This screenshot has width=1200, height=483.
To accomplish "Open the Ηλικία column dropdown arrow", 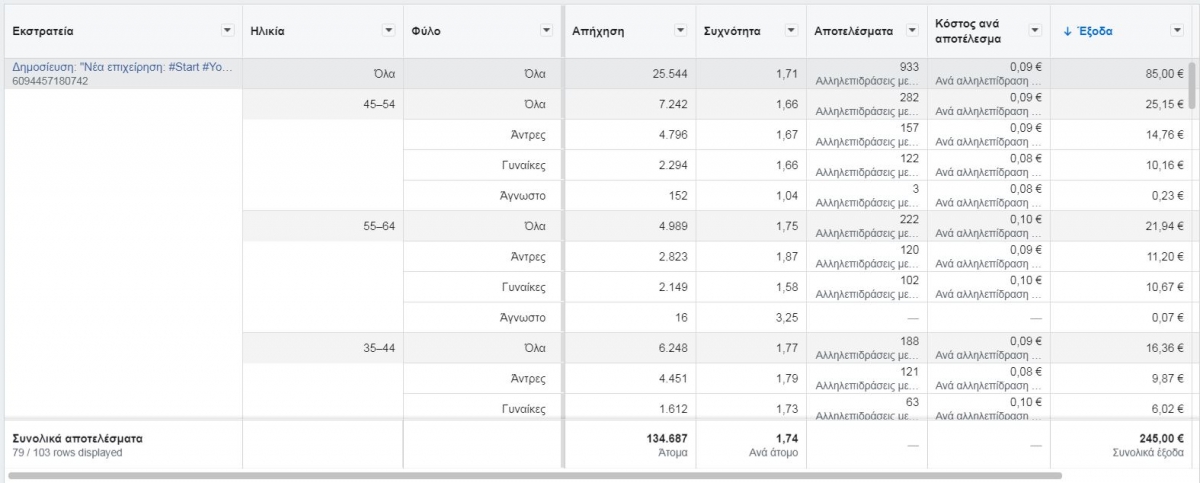I will (x=387, y=31).
